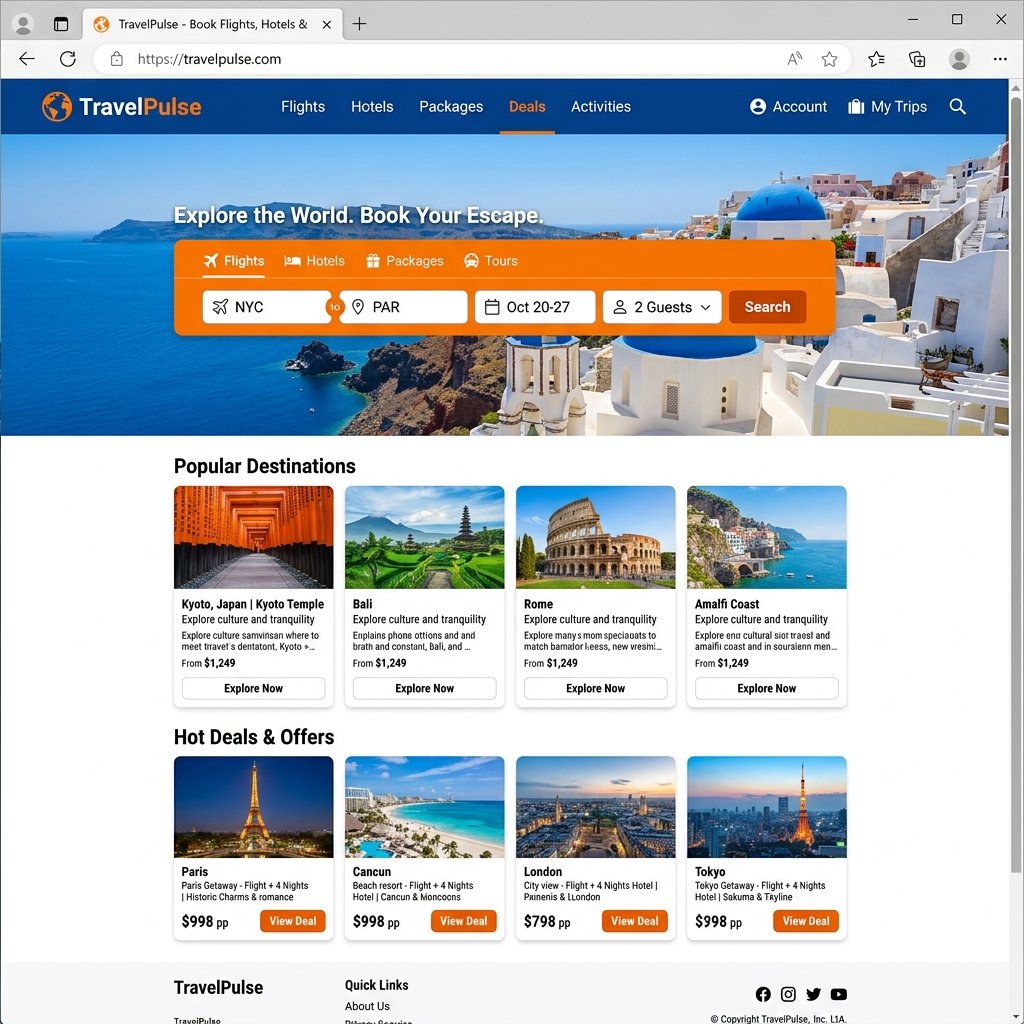This screenshot has height=1024, width=1024.
Task: Close the TravelPulse browser tab
Action: coord(327,24)
